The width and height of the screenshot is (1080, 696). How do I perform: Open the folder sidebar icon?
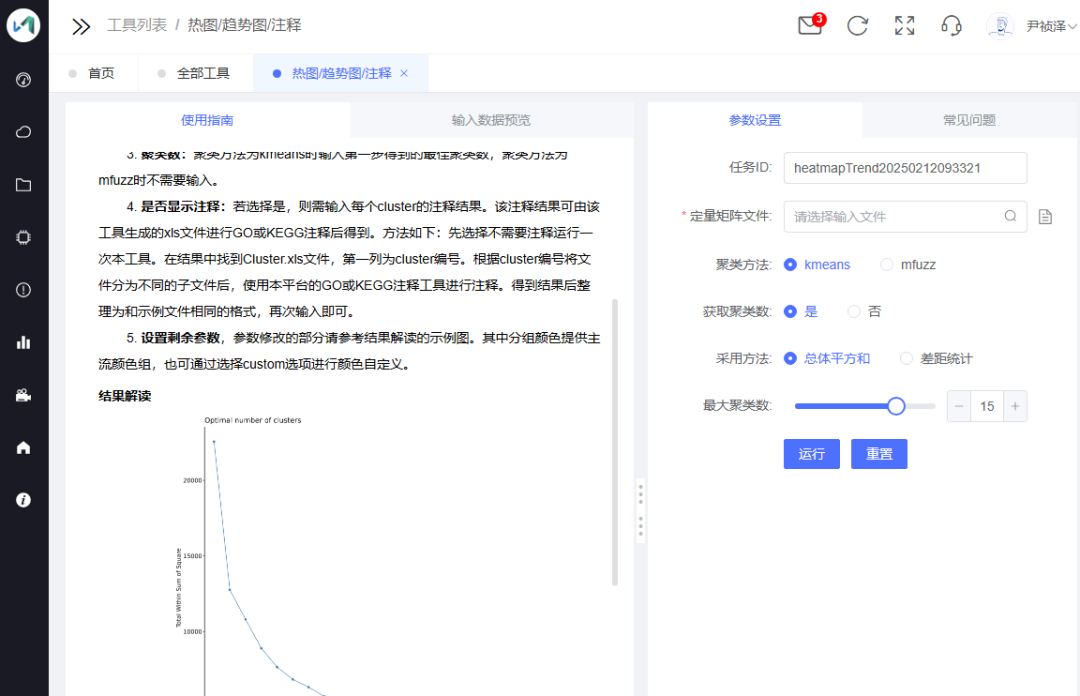[x=23, y=185]
